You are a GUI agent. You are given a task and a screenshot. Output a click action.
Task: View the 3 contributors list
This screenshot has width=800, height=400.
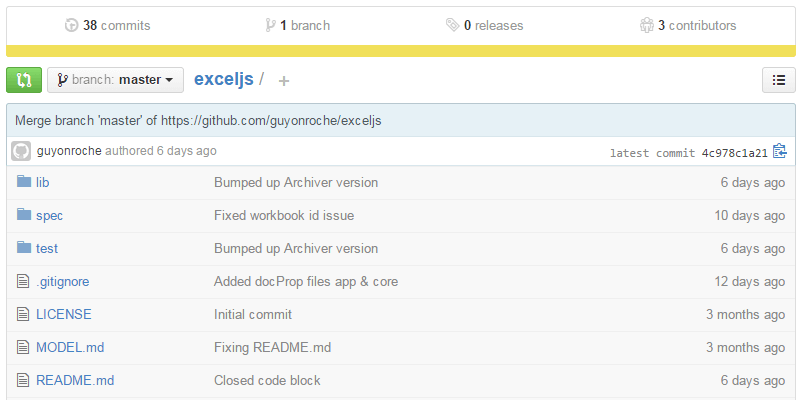688,25
